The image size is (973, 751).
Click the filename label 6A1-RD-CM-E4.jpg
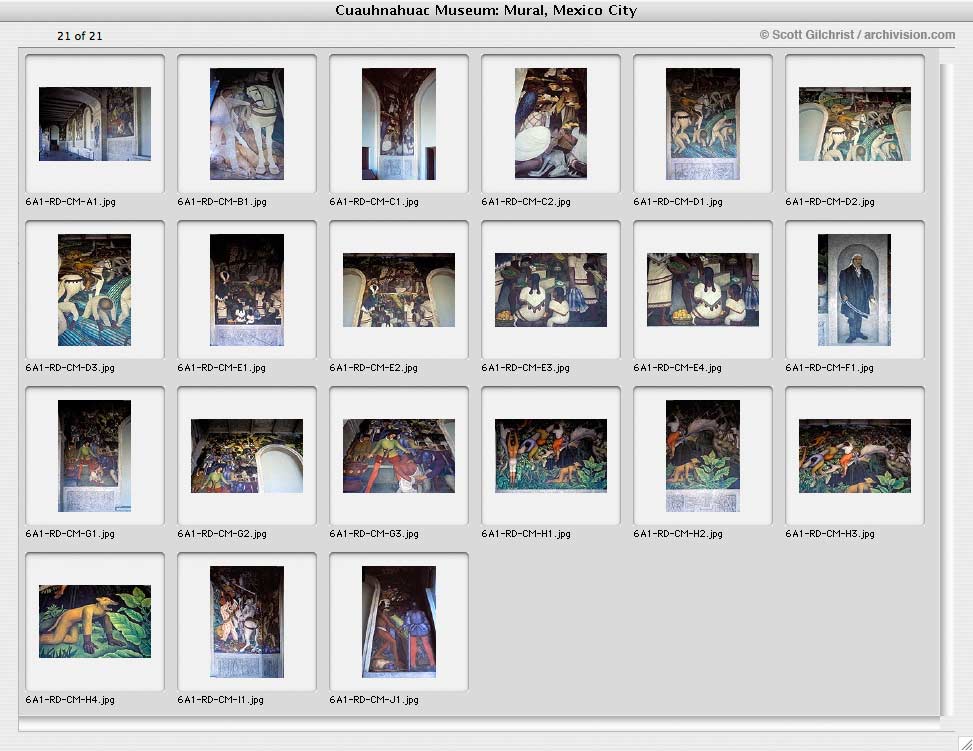678,367
